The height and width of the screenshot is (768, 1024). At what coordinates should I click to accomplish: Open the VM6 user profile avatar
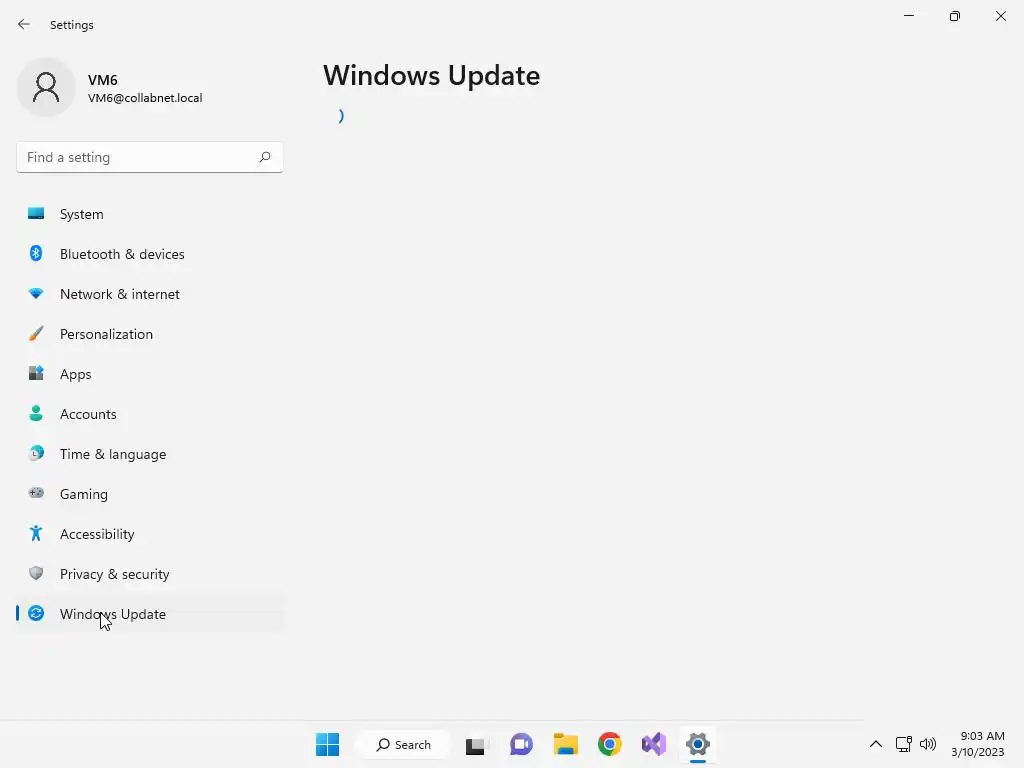[x=46, y=87]
